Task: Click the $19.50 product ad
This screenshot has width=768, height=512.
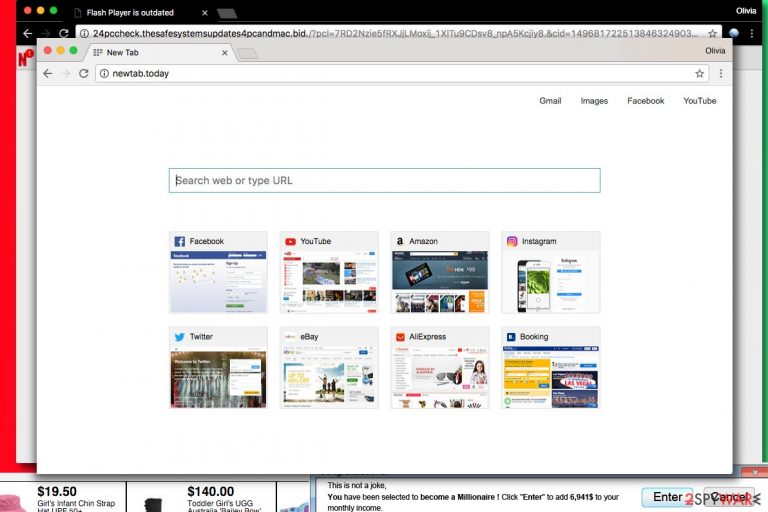Action: (x=63, y=497)
